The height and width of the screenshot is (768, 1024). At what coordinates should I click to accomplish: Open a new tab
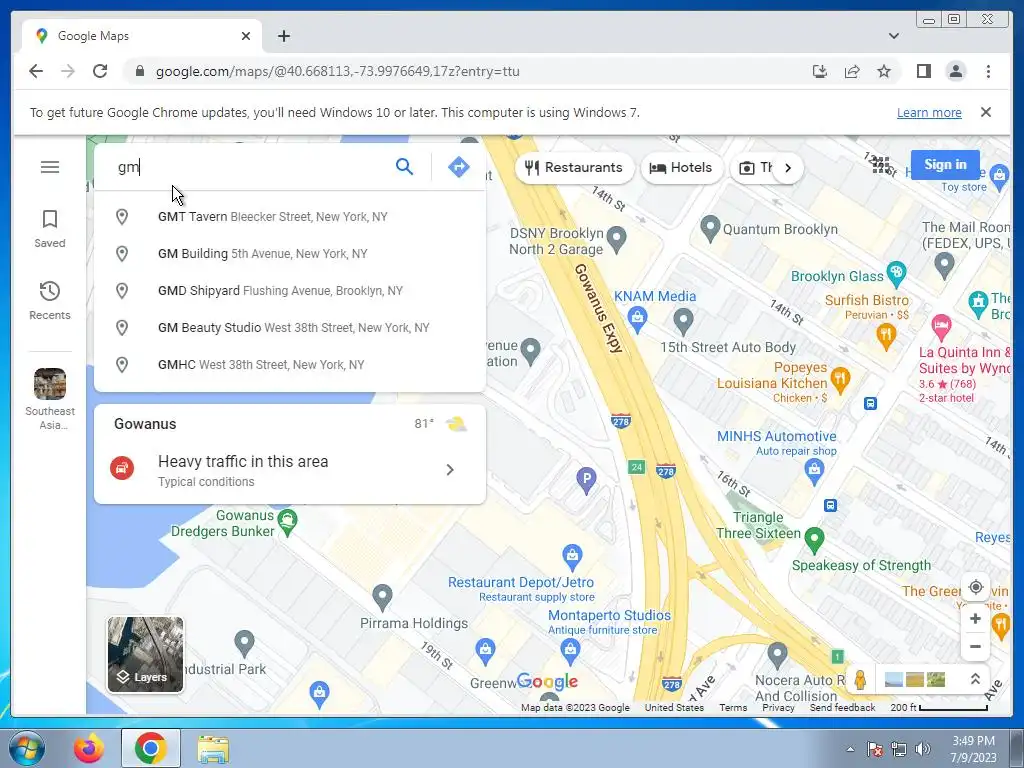[283, 36]
